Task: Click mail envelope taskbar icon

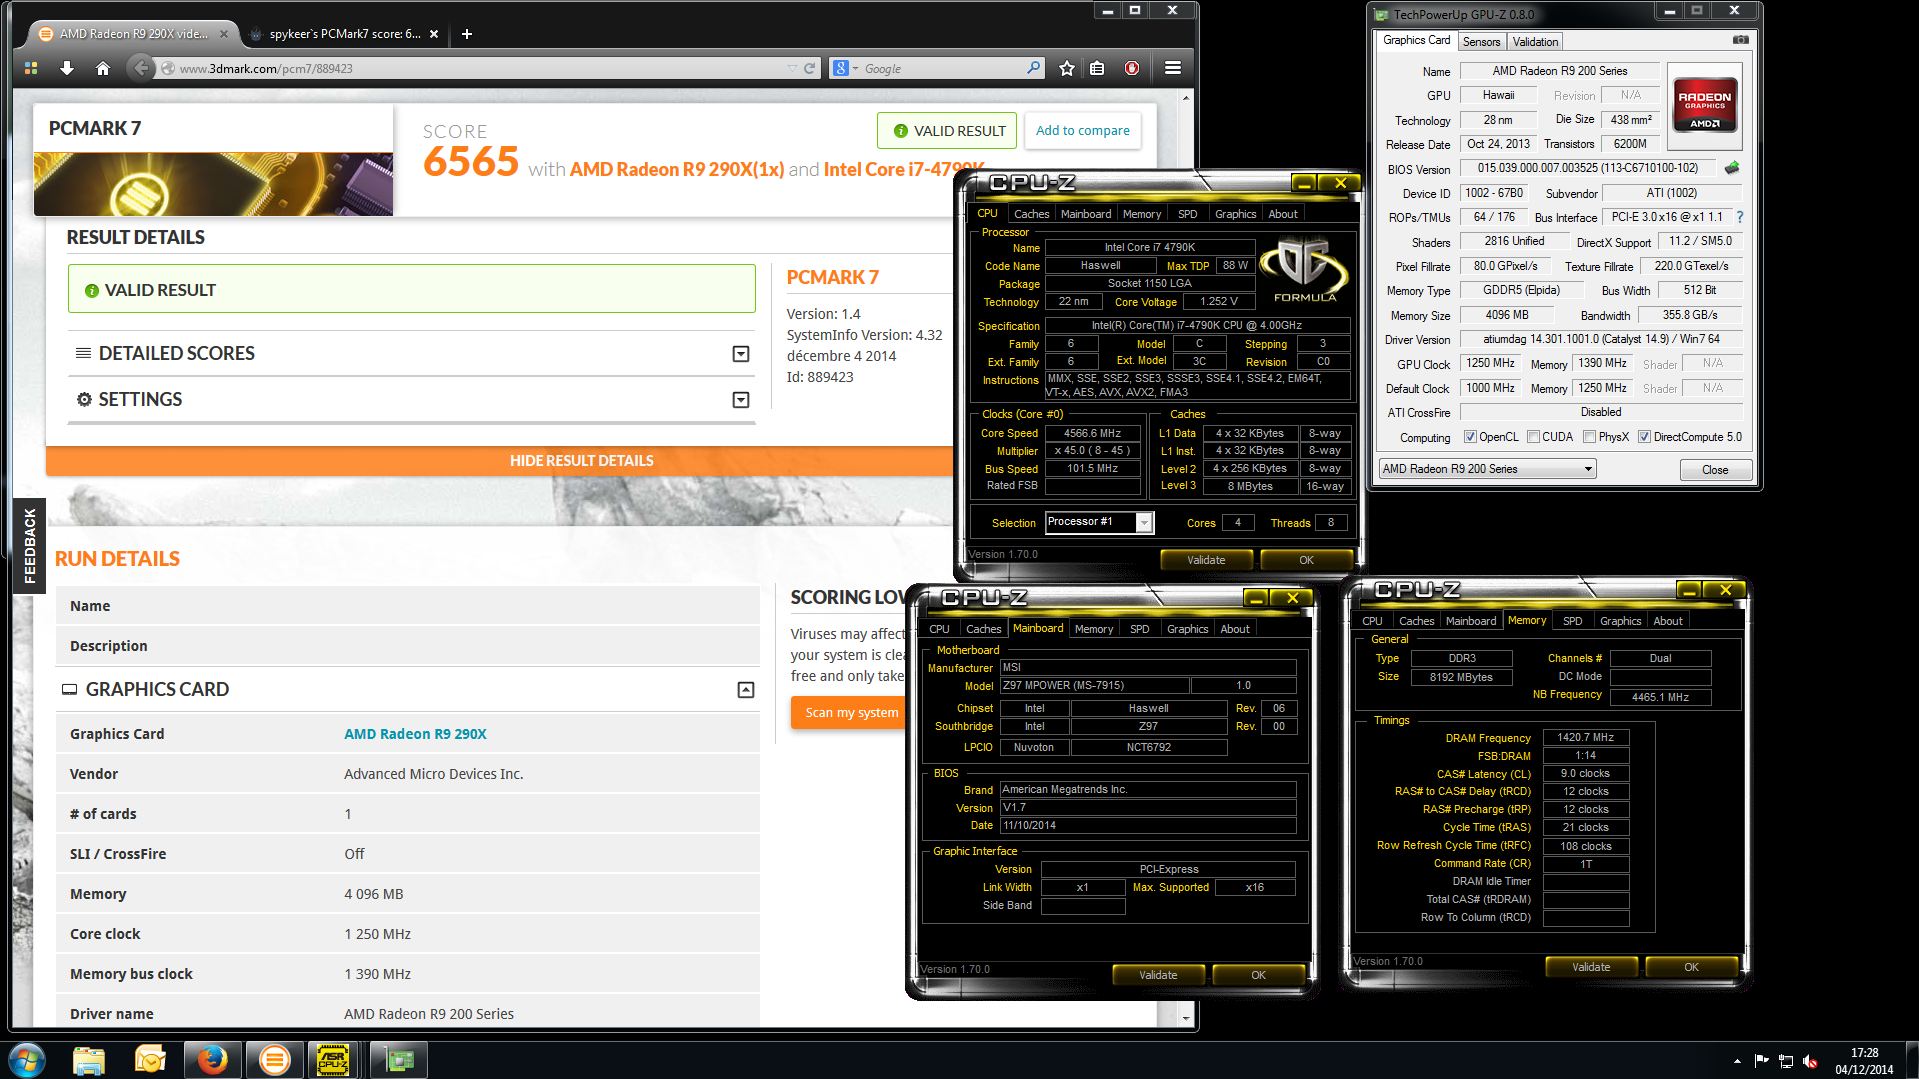Action: 150,1060
